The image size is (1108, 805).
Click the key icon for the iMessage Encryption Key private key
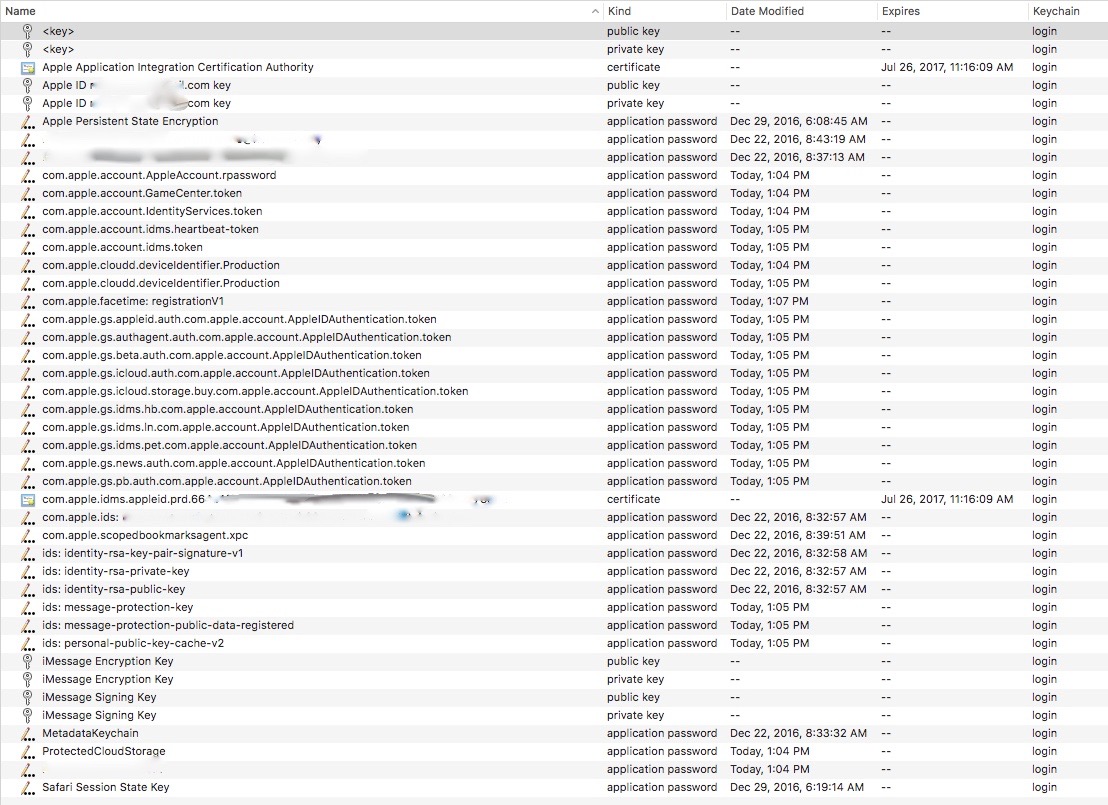tap(28, 679)
